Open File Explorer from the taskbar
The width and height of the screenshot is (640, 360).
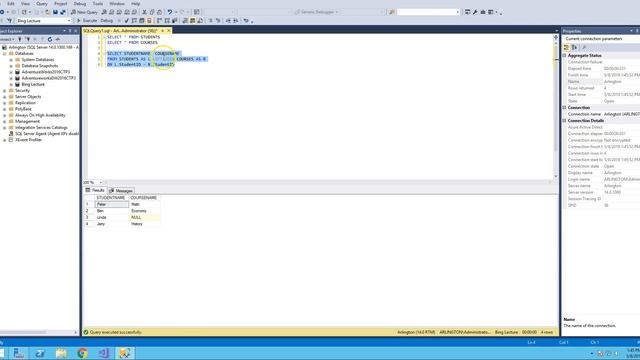pos(61,353)
